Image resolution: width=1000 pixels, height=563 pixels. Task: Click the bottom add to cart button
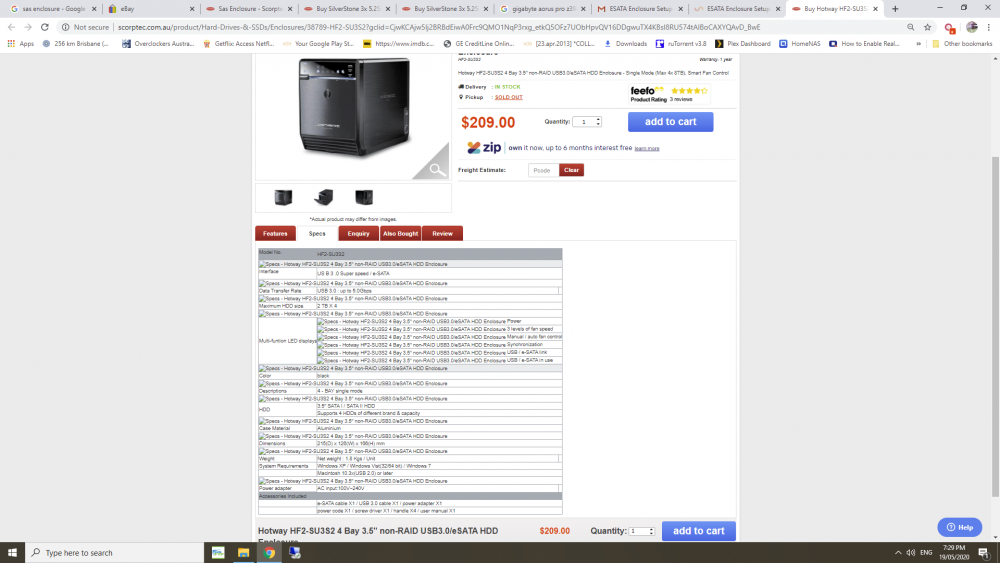pyautogui.click(x=698, y=530)
